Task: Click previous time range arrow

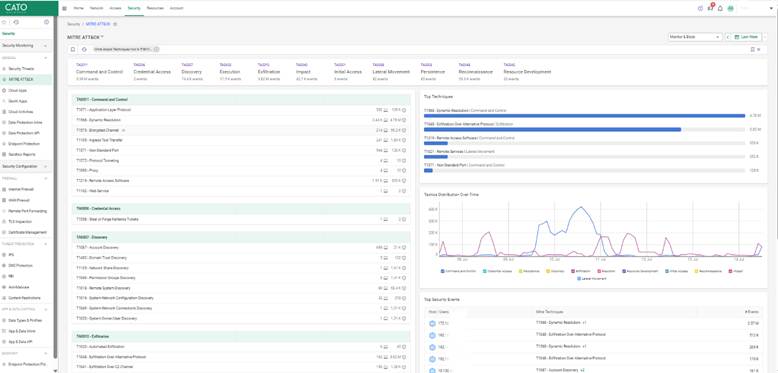Action: pos(728,37)
